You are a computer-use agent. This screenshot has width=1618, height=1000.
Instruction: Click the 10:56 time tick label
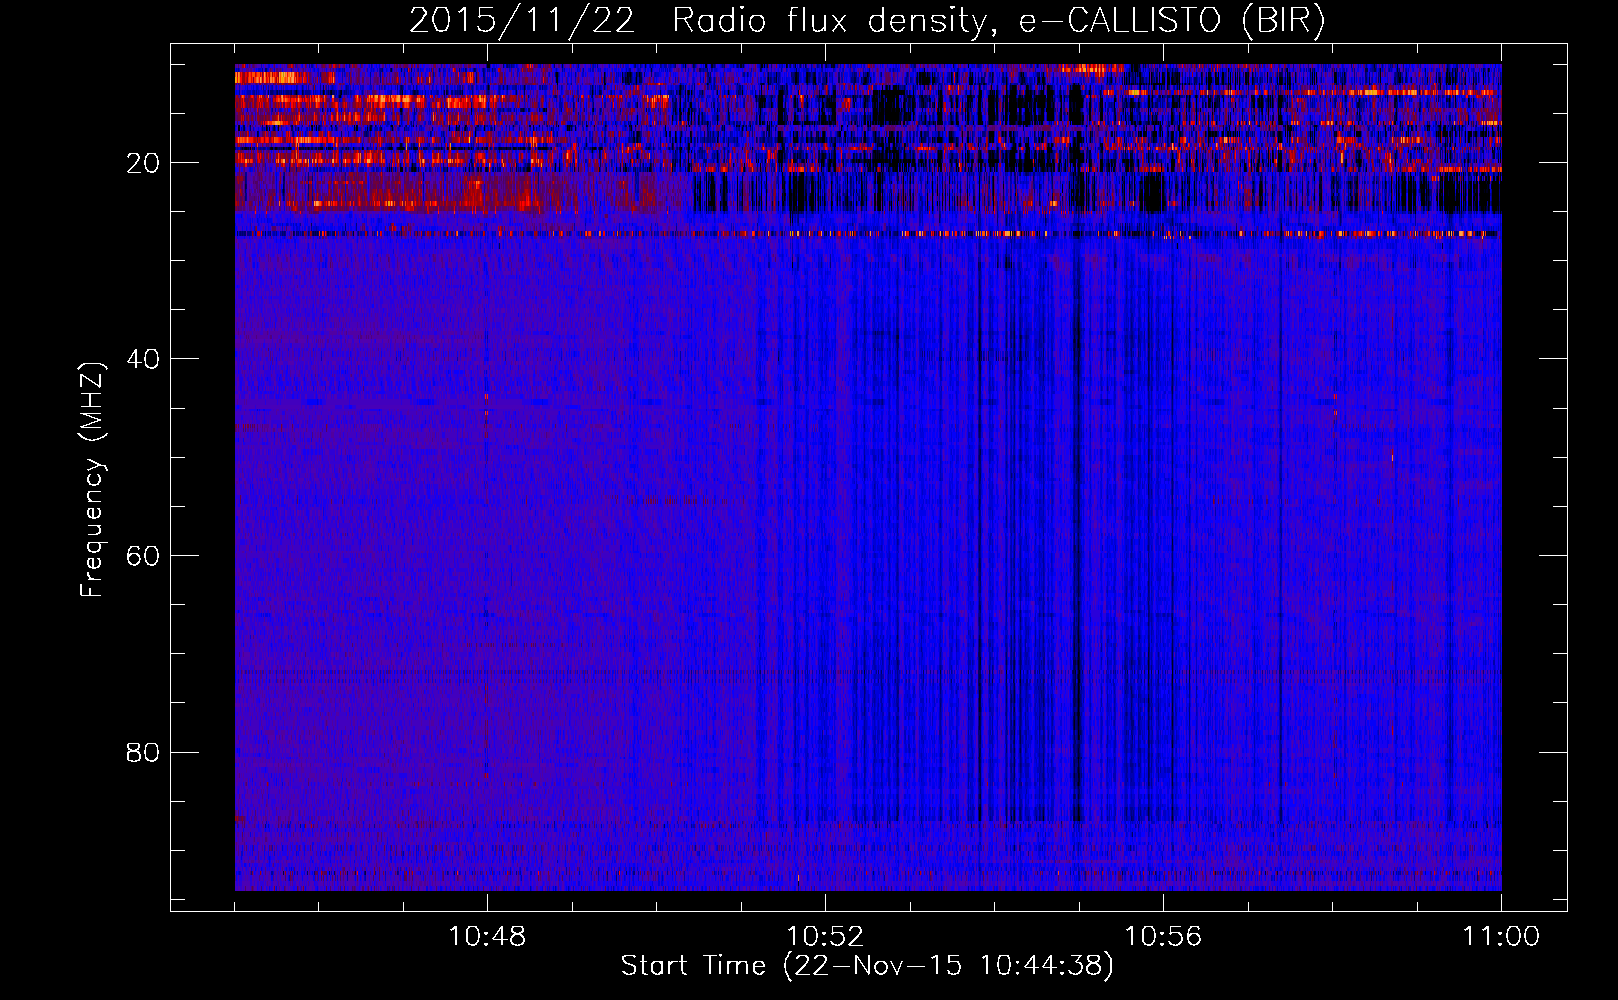click(x=1163, y=937)
